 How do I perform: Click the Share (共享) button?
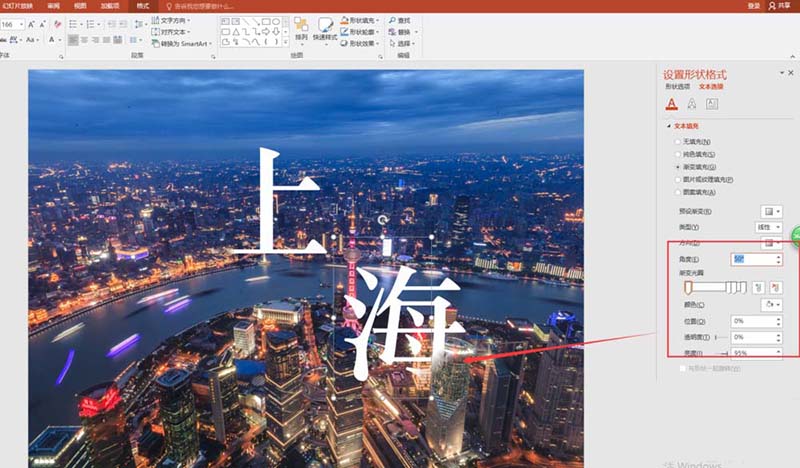pos(780,6)
